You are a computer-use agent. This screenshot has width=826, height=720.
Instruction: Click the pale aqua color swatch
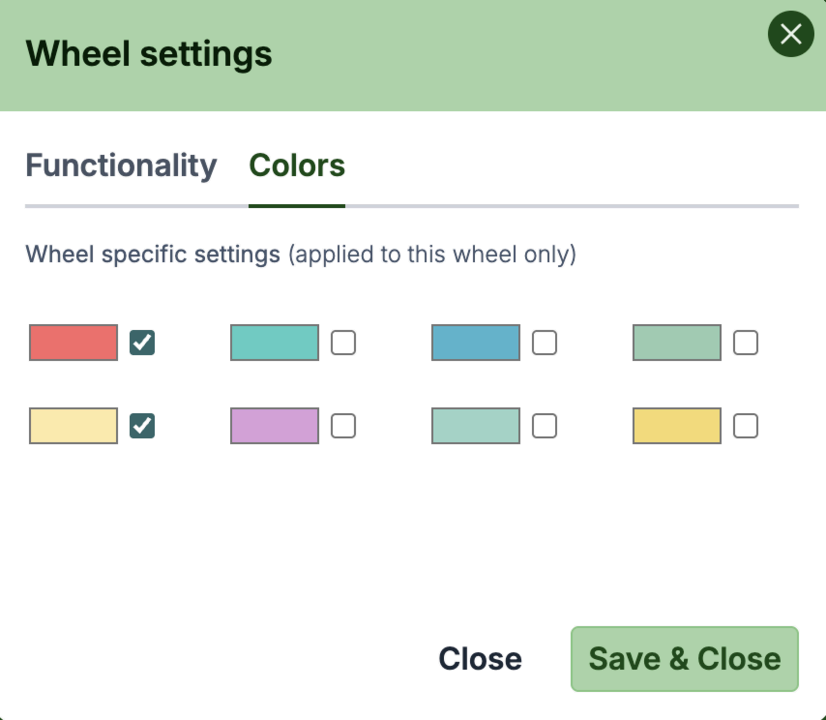(x=475, y=426)
